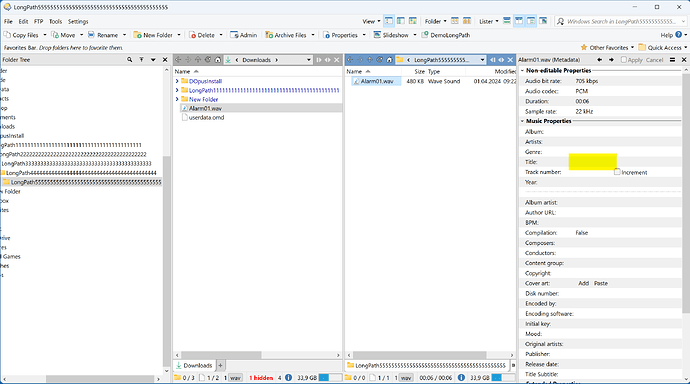
Task: Click the Copy Files toolbar button
Action: pos(22,35)
